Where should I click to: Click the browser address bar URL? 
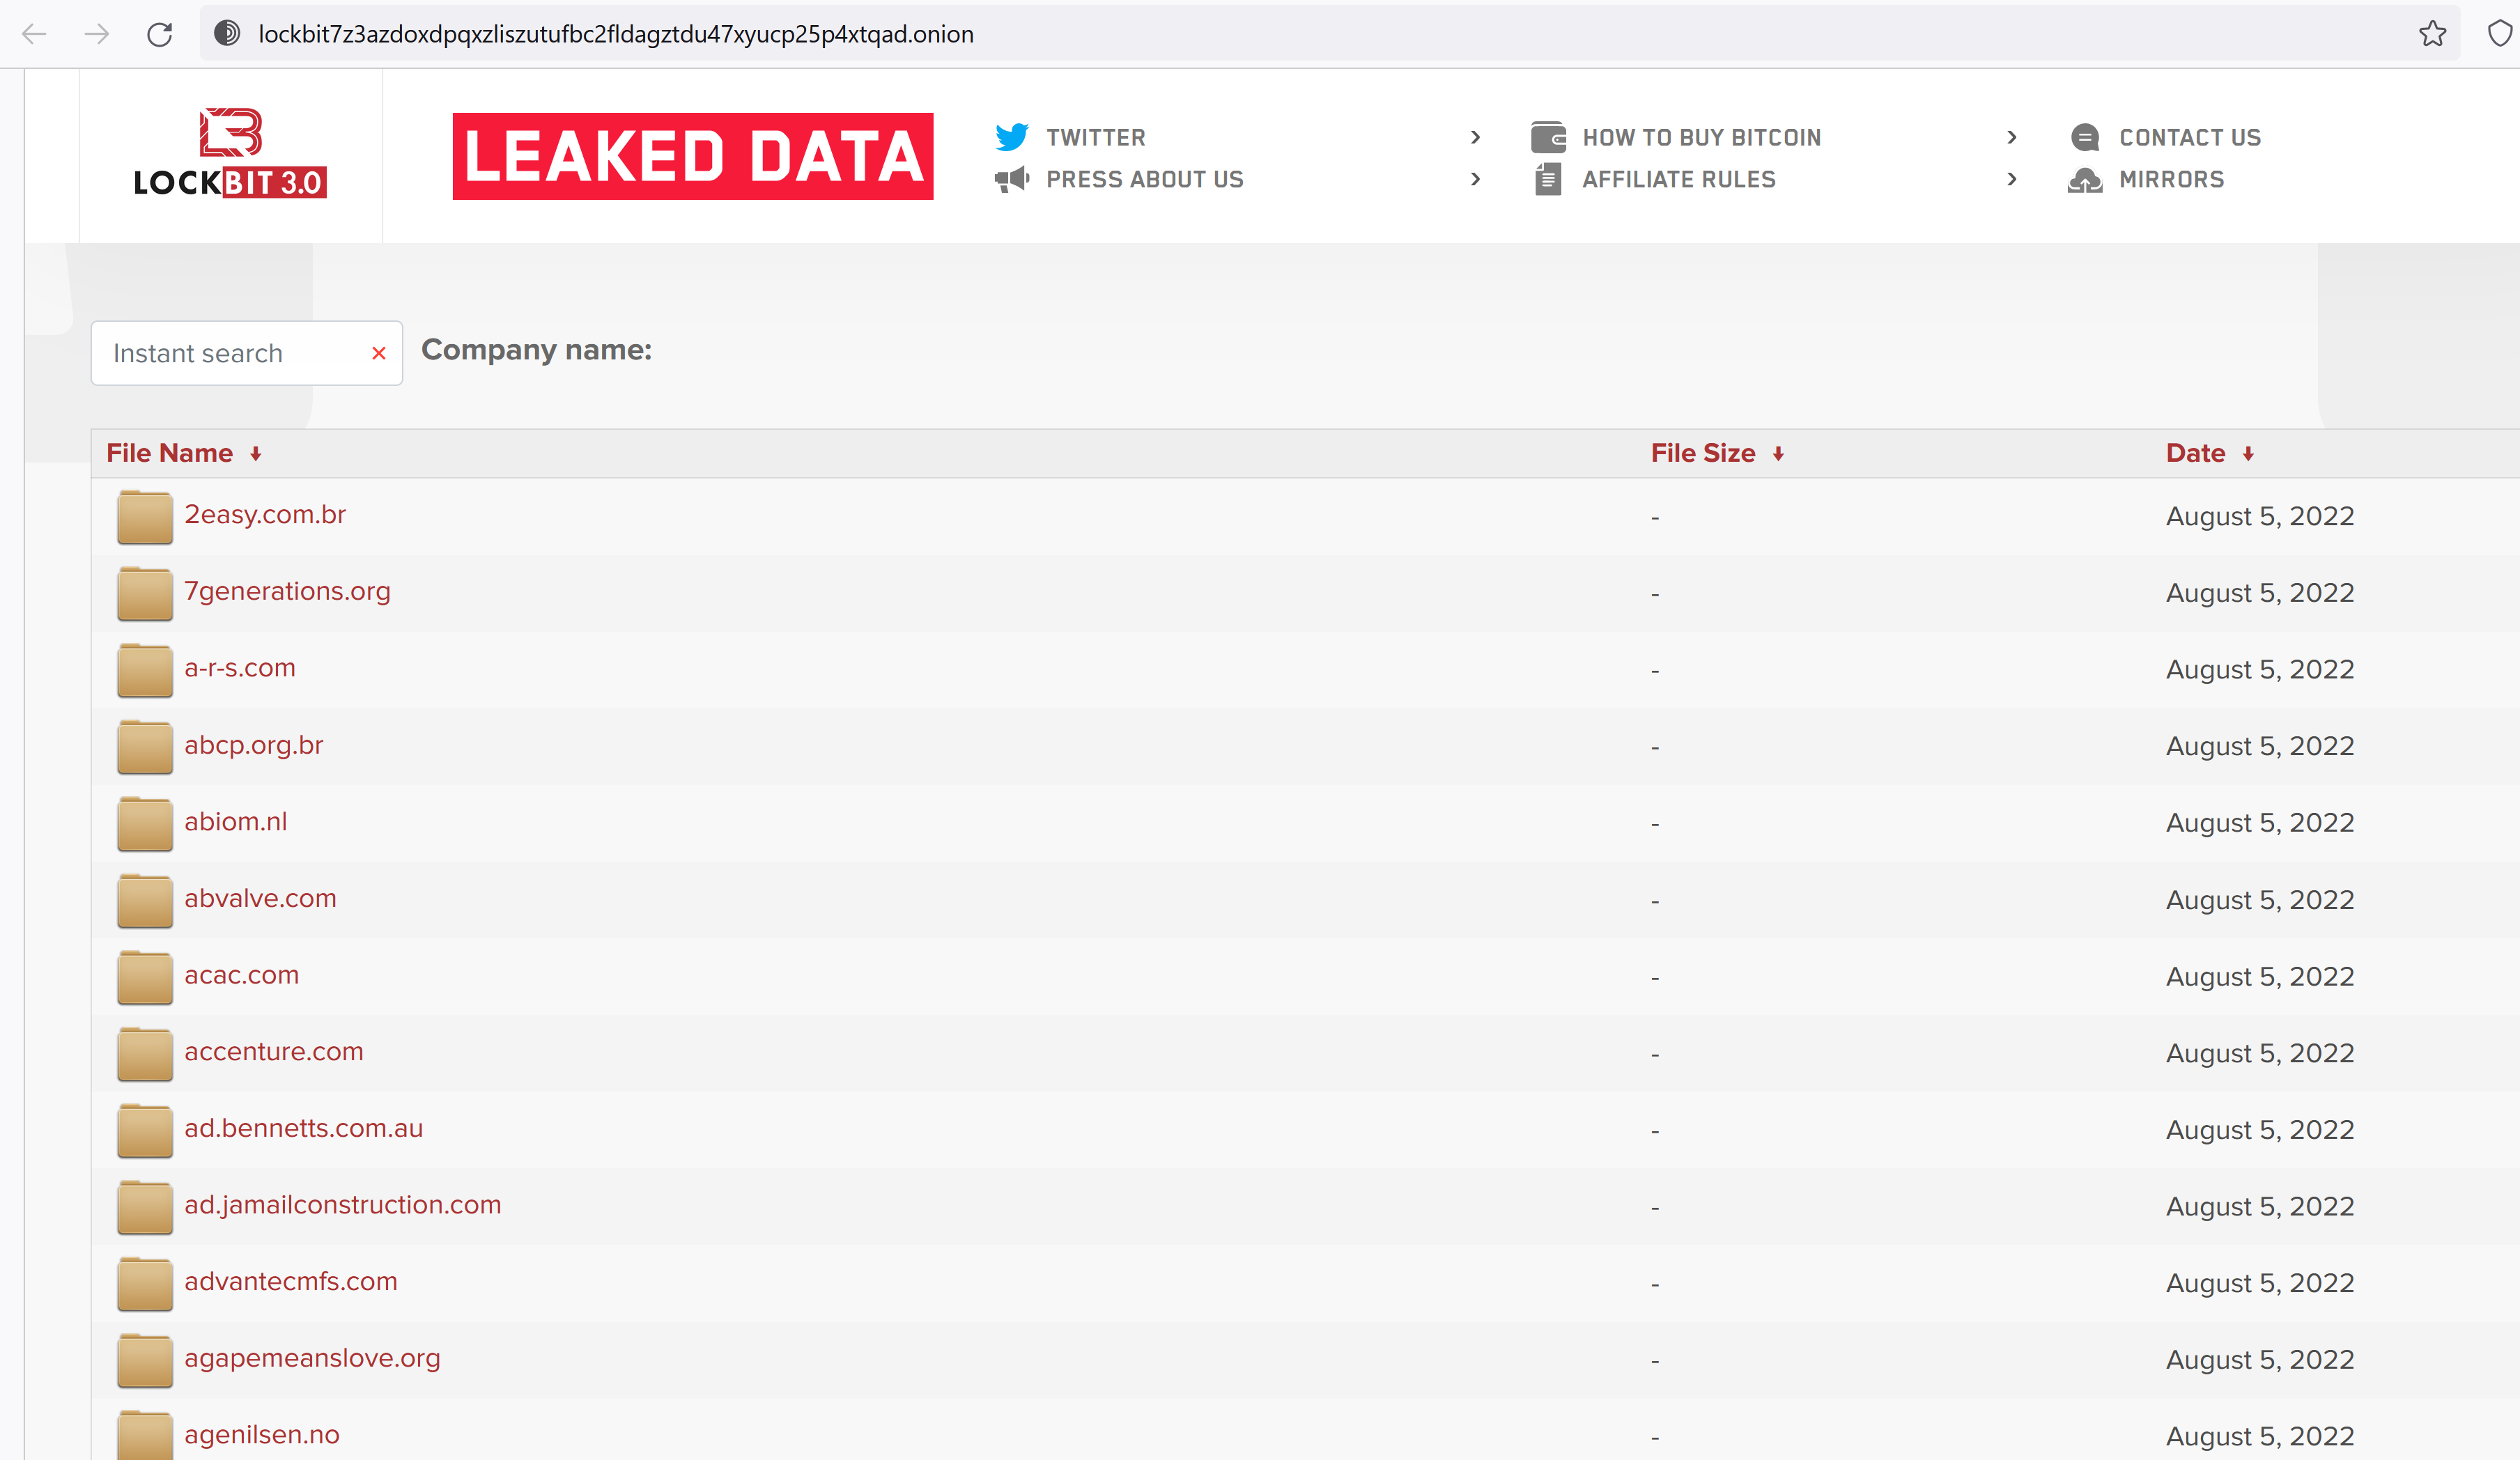point(615,34)
